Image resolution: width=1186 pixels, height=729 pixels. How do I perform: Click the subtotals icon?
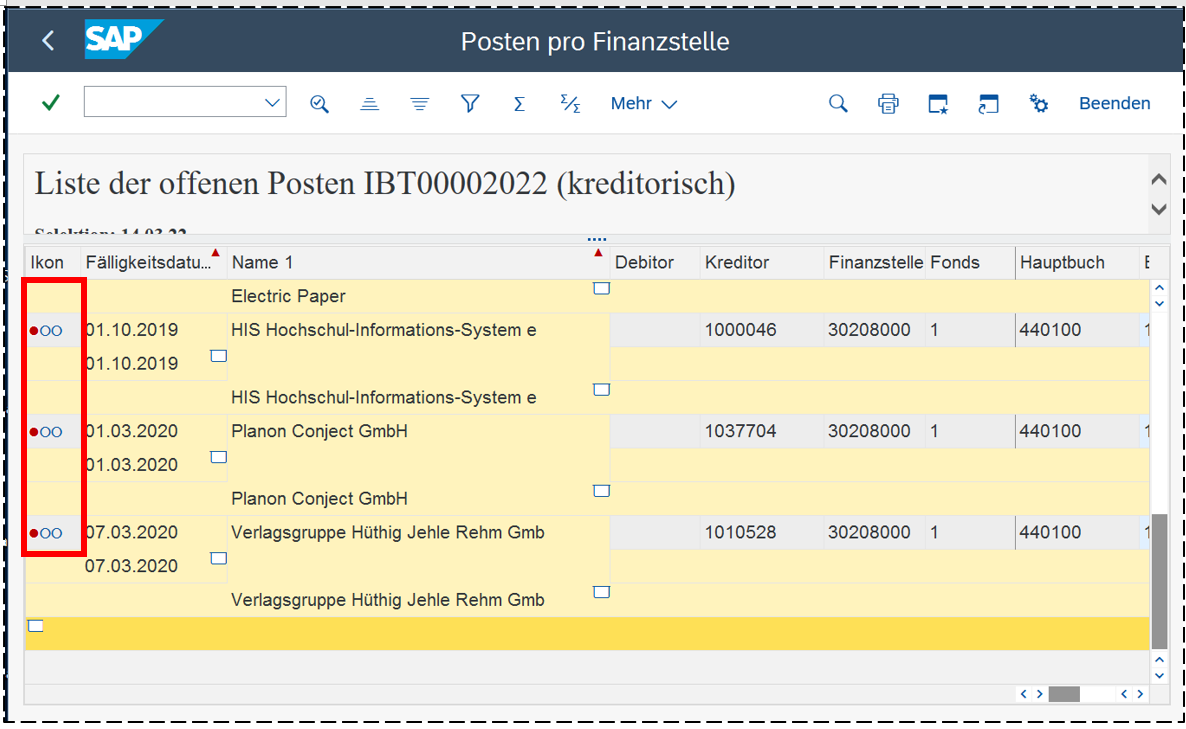pyautogui.click(x=570, y=104)
